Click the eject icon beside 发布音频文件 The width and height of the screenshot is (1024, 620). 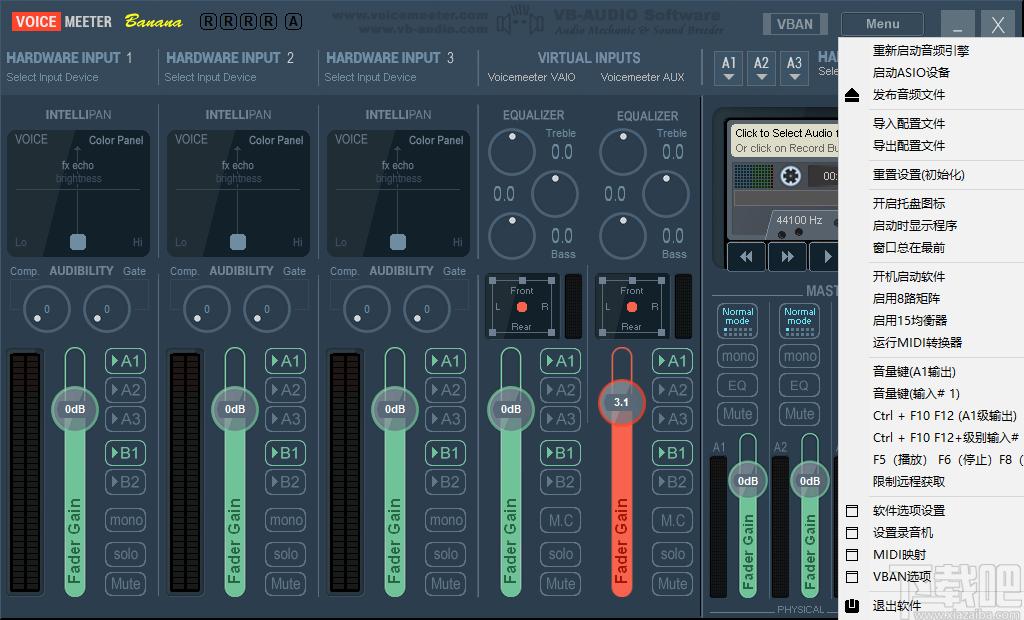click(x=852, y=95)
